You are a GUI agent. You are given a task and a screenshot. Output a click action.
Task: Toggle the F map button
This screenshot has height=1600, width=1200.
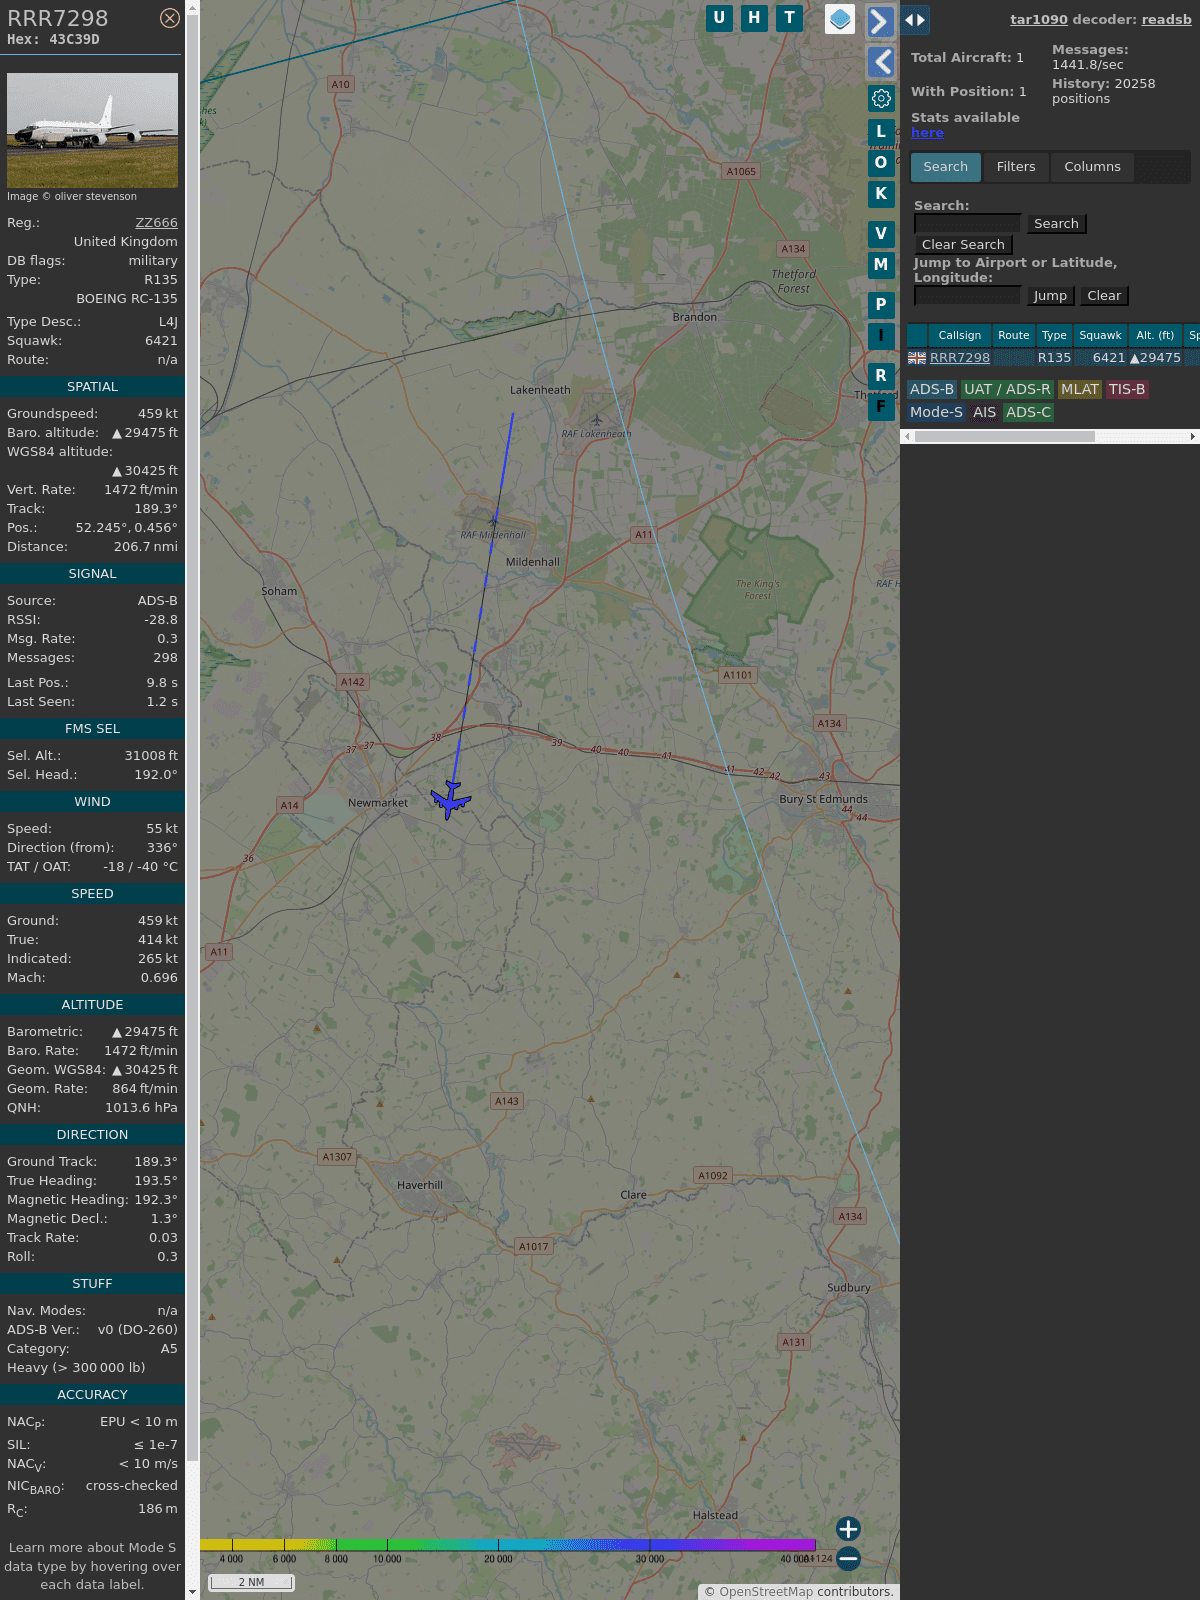881,406
